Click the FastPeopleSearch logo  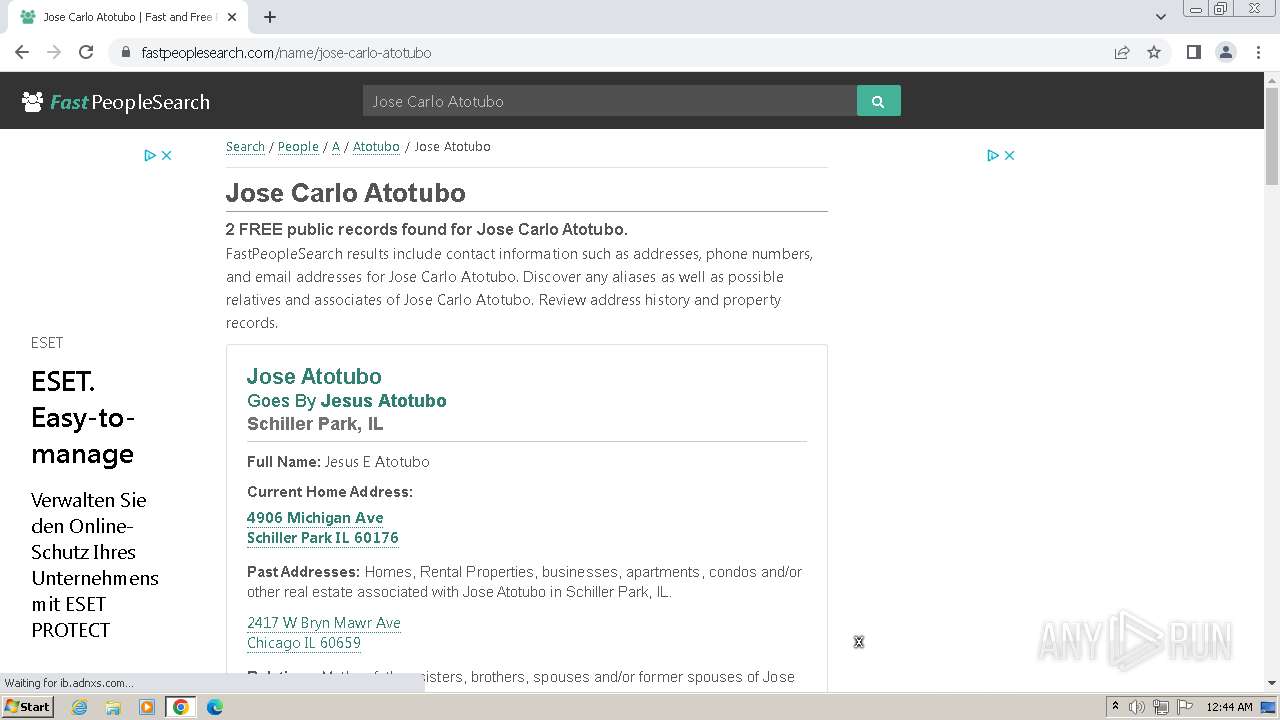point(116,101)
